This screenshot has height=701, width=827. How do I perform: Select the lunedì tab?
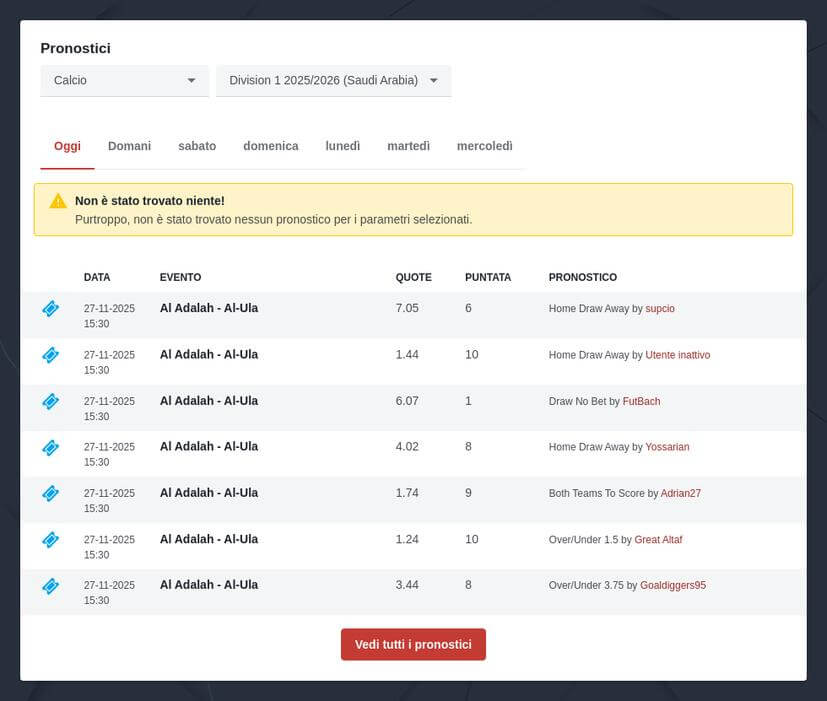(x=342, y=146)
